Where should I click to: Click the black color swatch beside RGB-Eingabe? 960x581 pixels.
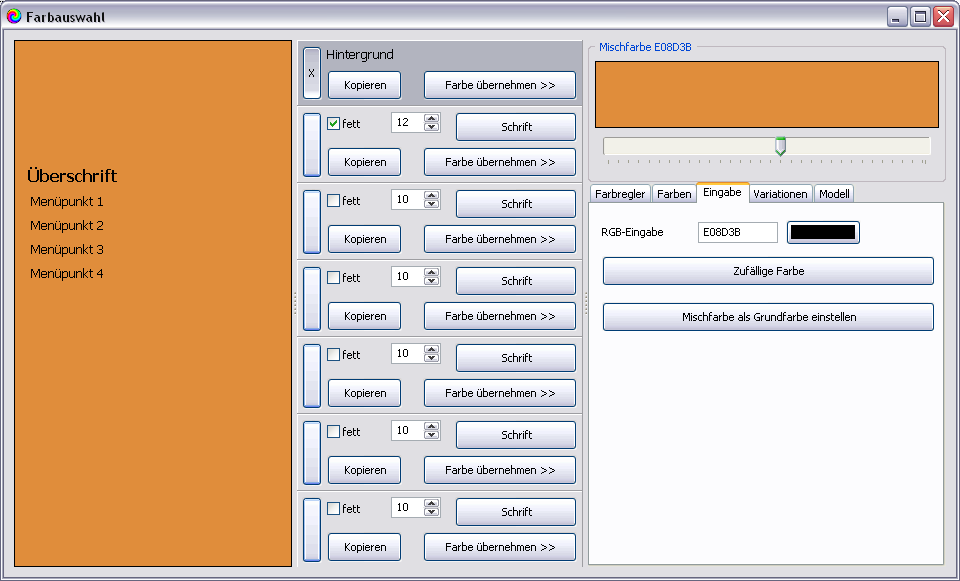click(x=823, y=232)
